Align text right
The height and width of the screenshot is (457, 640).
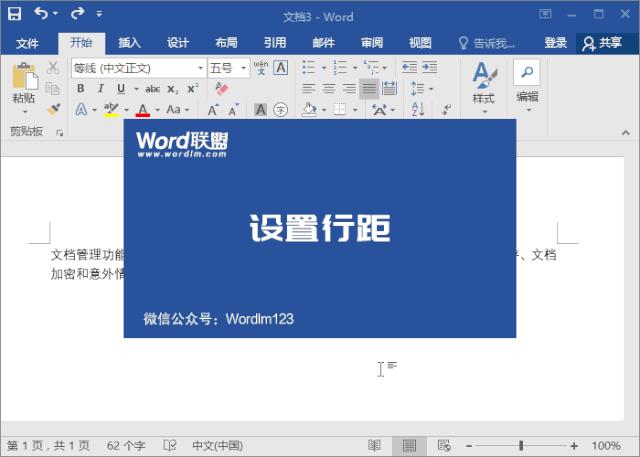[x=349, y=88]
